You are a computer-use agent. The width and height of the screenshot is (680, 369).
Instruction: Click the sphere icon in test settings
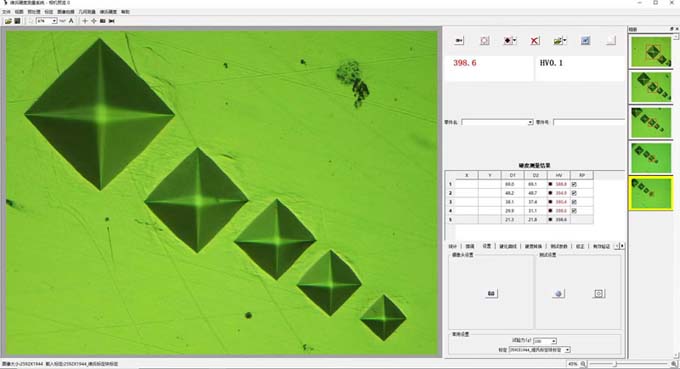(x=559, y=294)
